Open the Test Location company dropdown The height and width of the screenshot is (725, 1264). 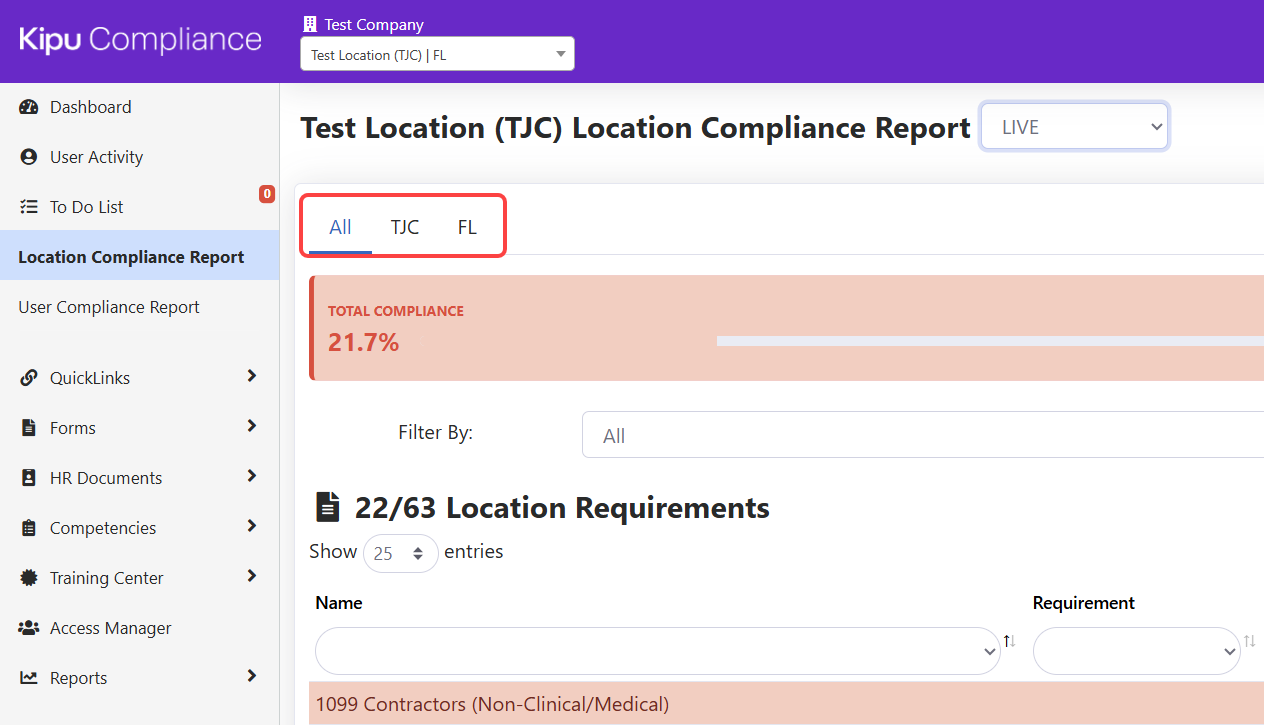pyautogui.click(x=437, y=55)
